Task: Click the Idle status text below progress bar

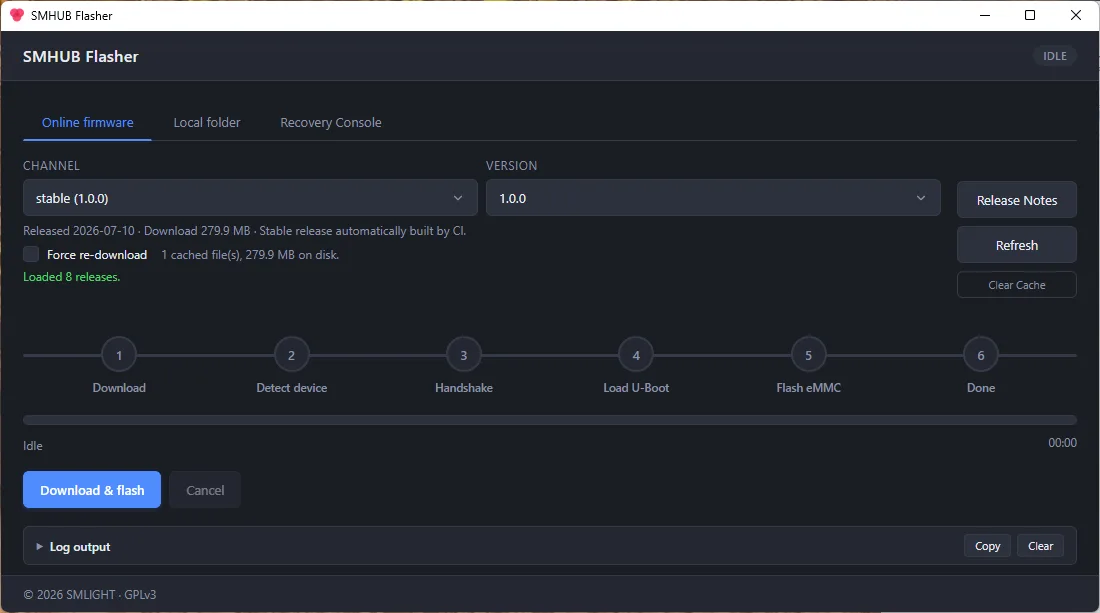Action: tap(33, 445)
